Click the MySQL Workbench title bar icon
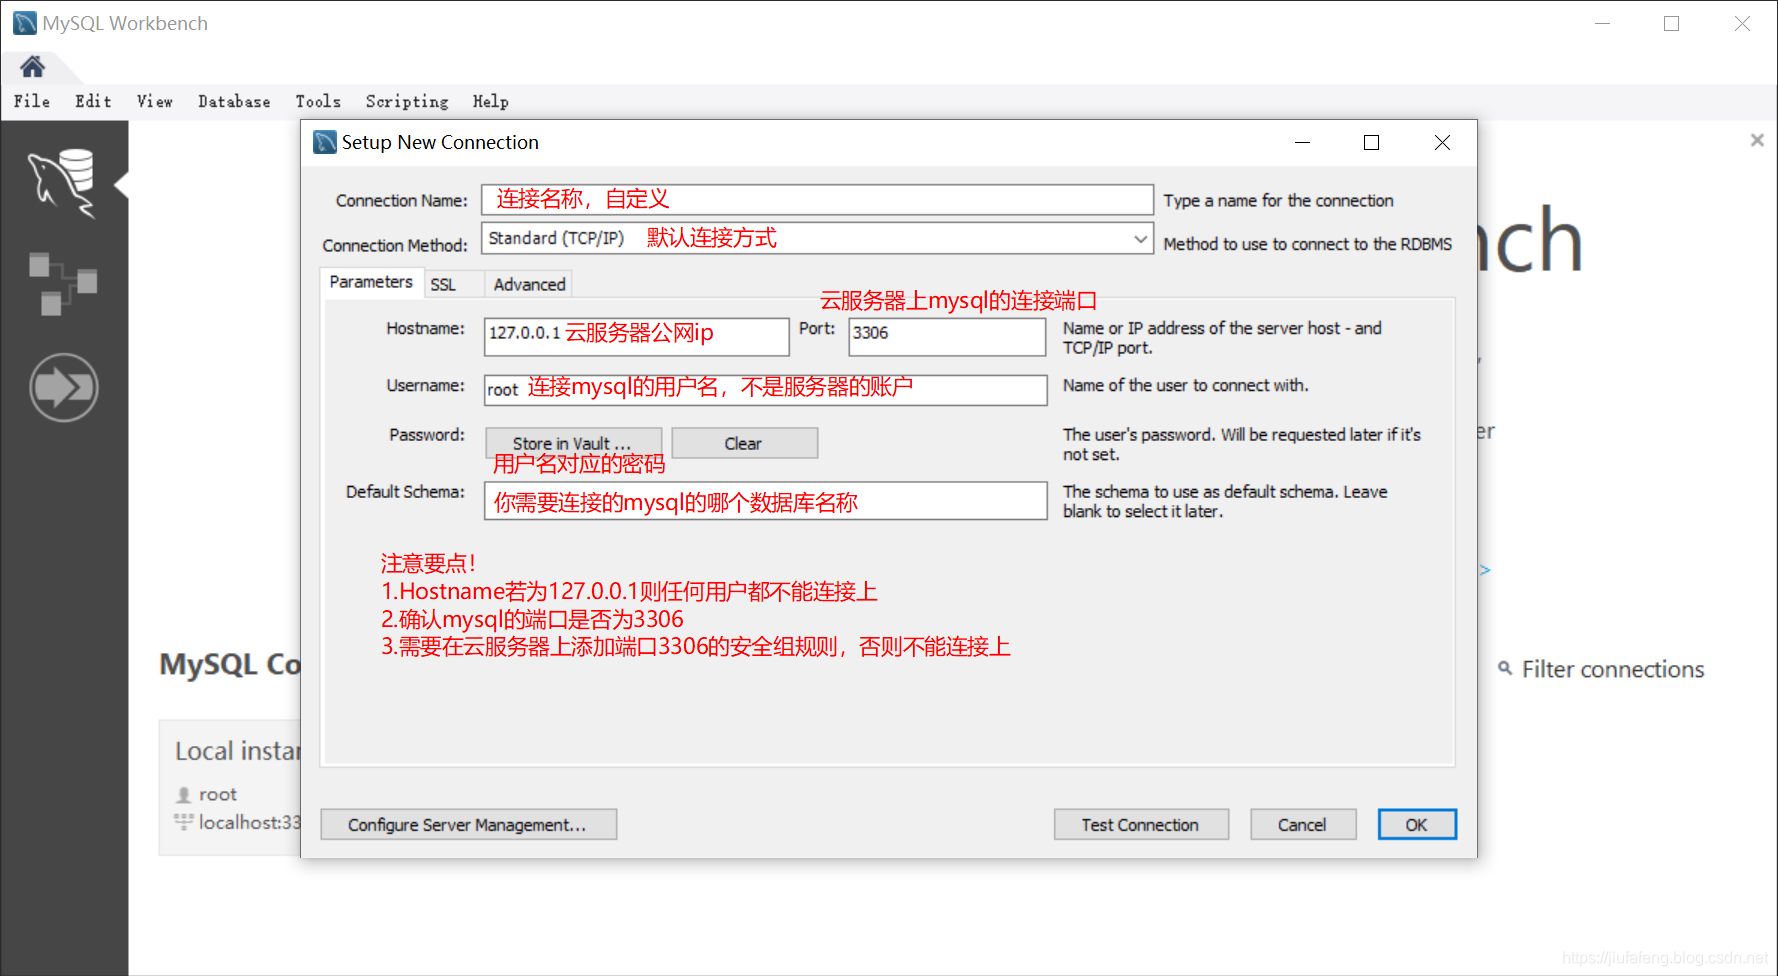Image resolution: width=1778 pixels, height=976 pixels. pyautogui.click(x=25, y=23)
